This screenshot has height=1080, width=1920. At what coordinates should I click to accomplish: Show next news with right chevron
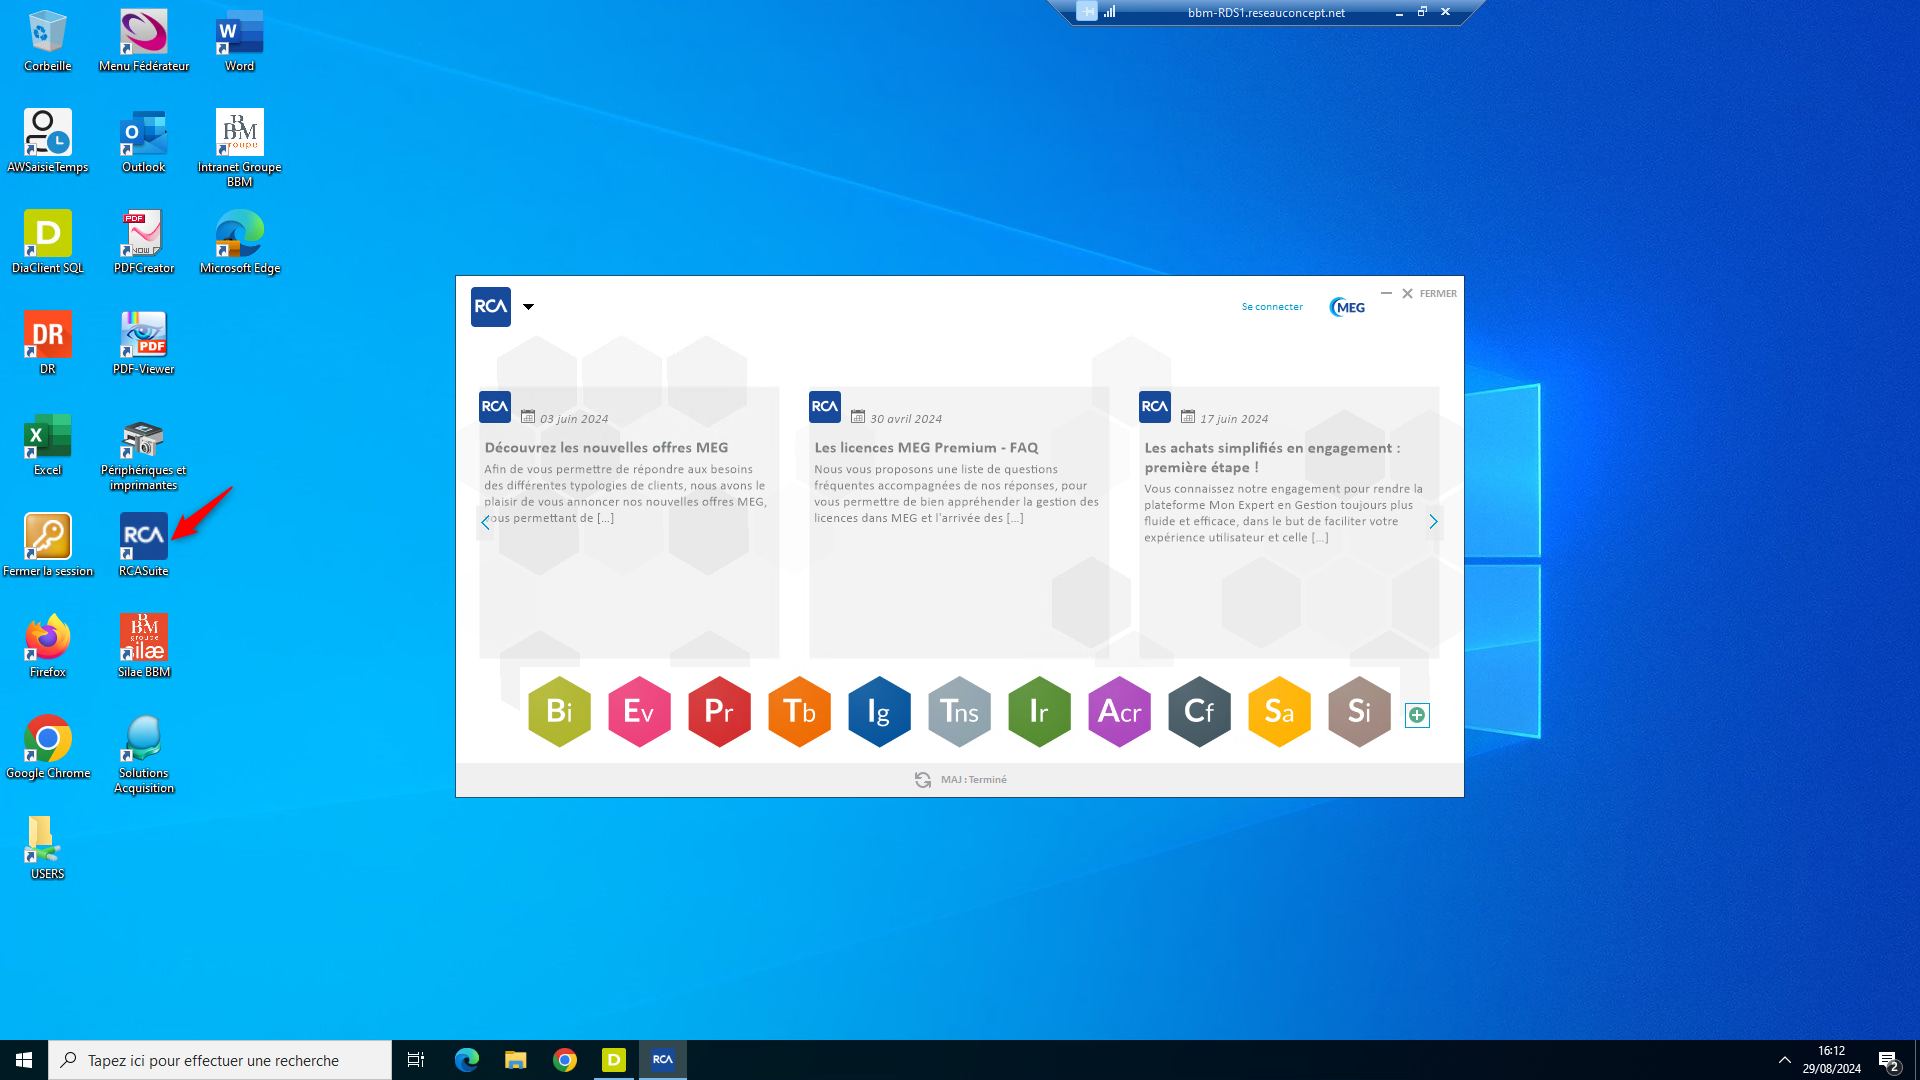coord(1433,522)
